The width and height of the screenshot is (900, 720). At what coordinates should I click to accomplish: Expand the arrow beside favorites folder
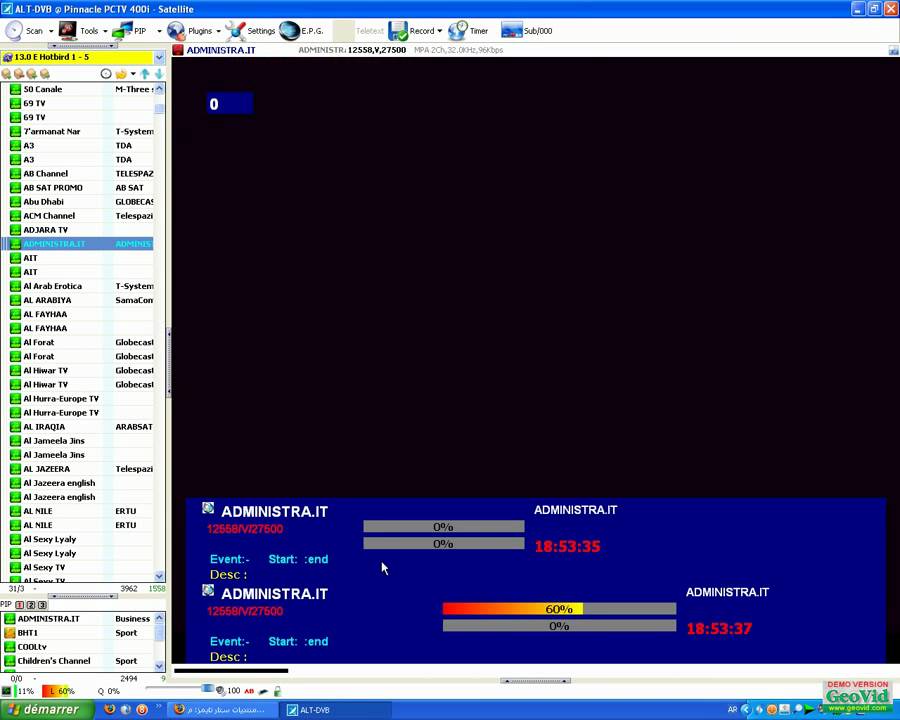[x=133, y=73]
